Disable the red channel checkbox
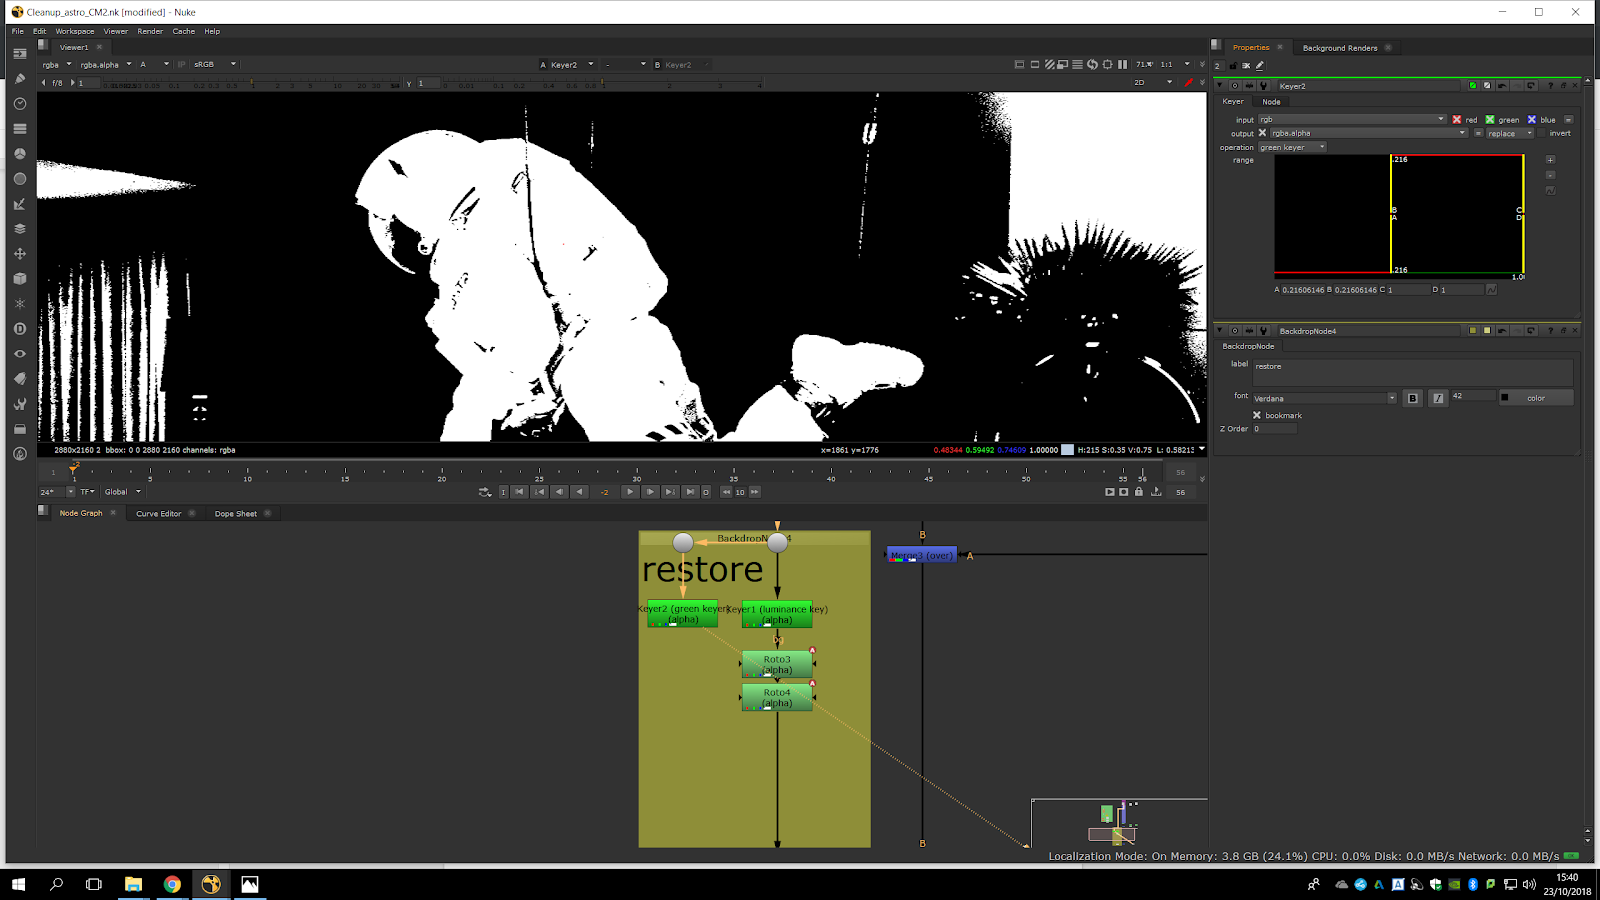 coord(1457,120)
